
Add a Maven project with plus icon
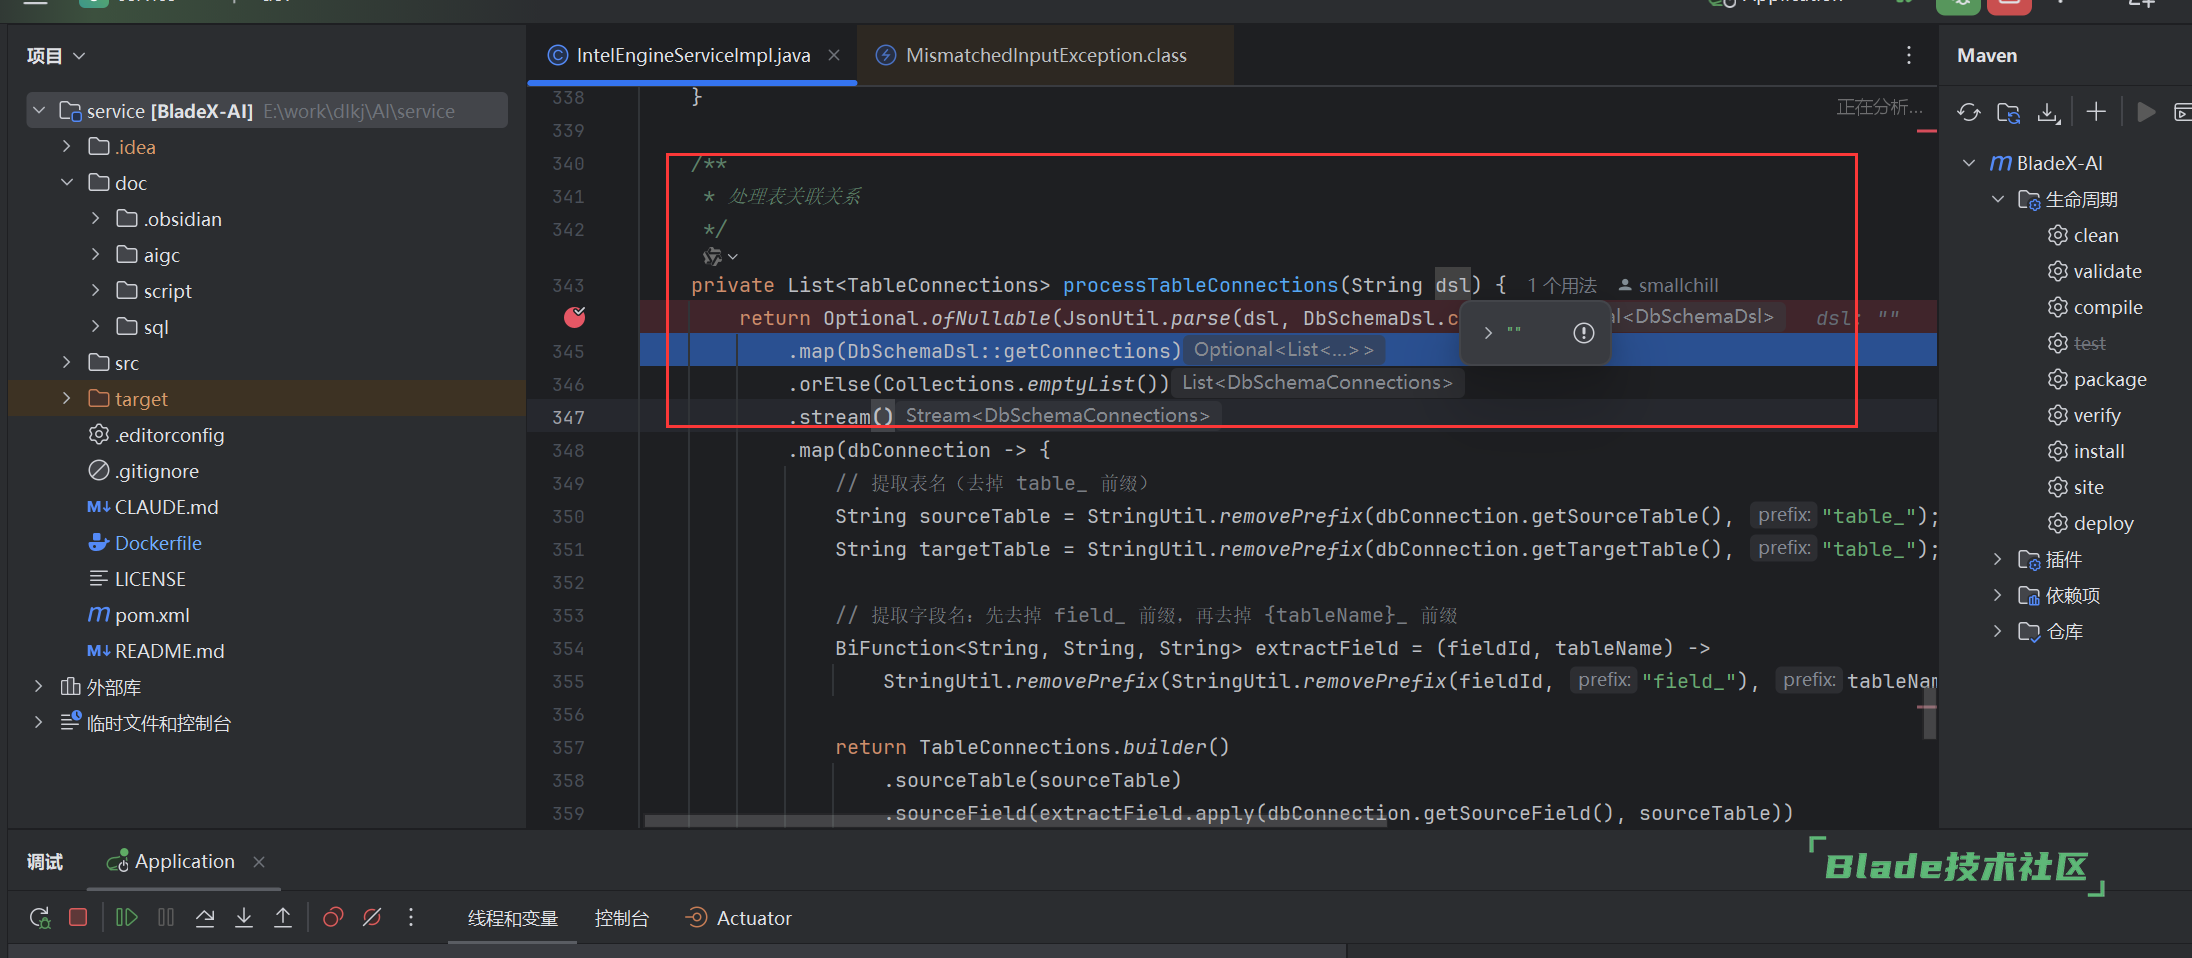coord(2096,112)
